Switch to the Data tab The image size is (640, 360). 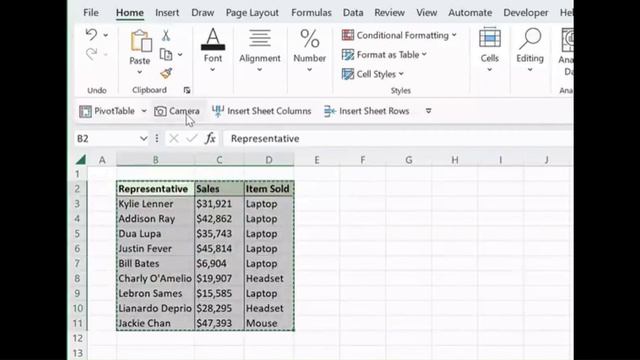coord(353,13)
